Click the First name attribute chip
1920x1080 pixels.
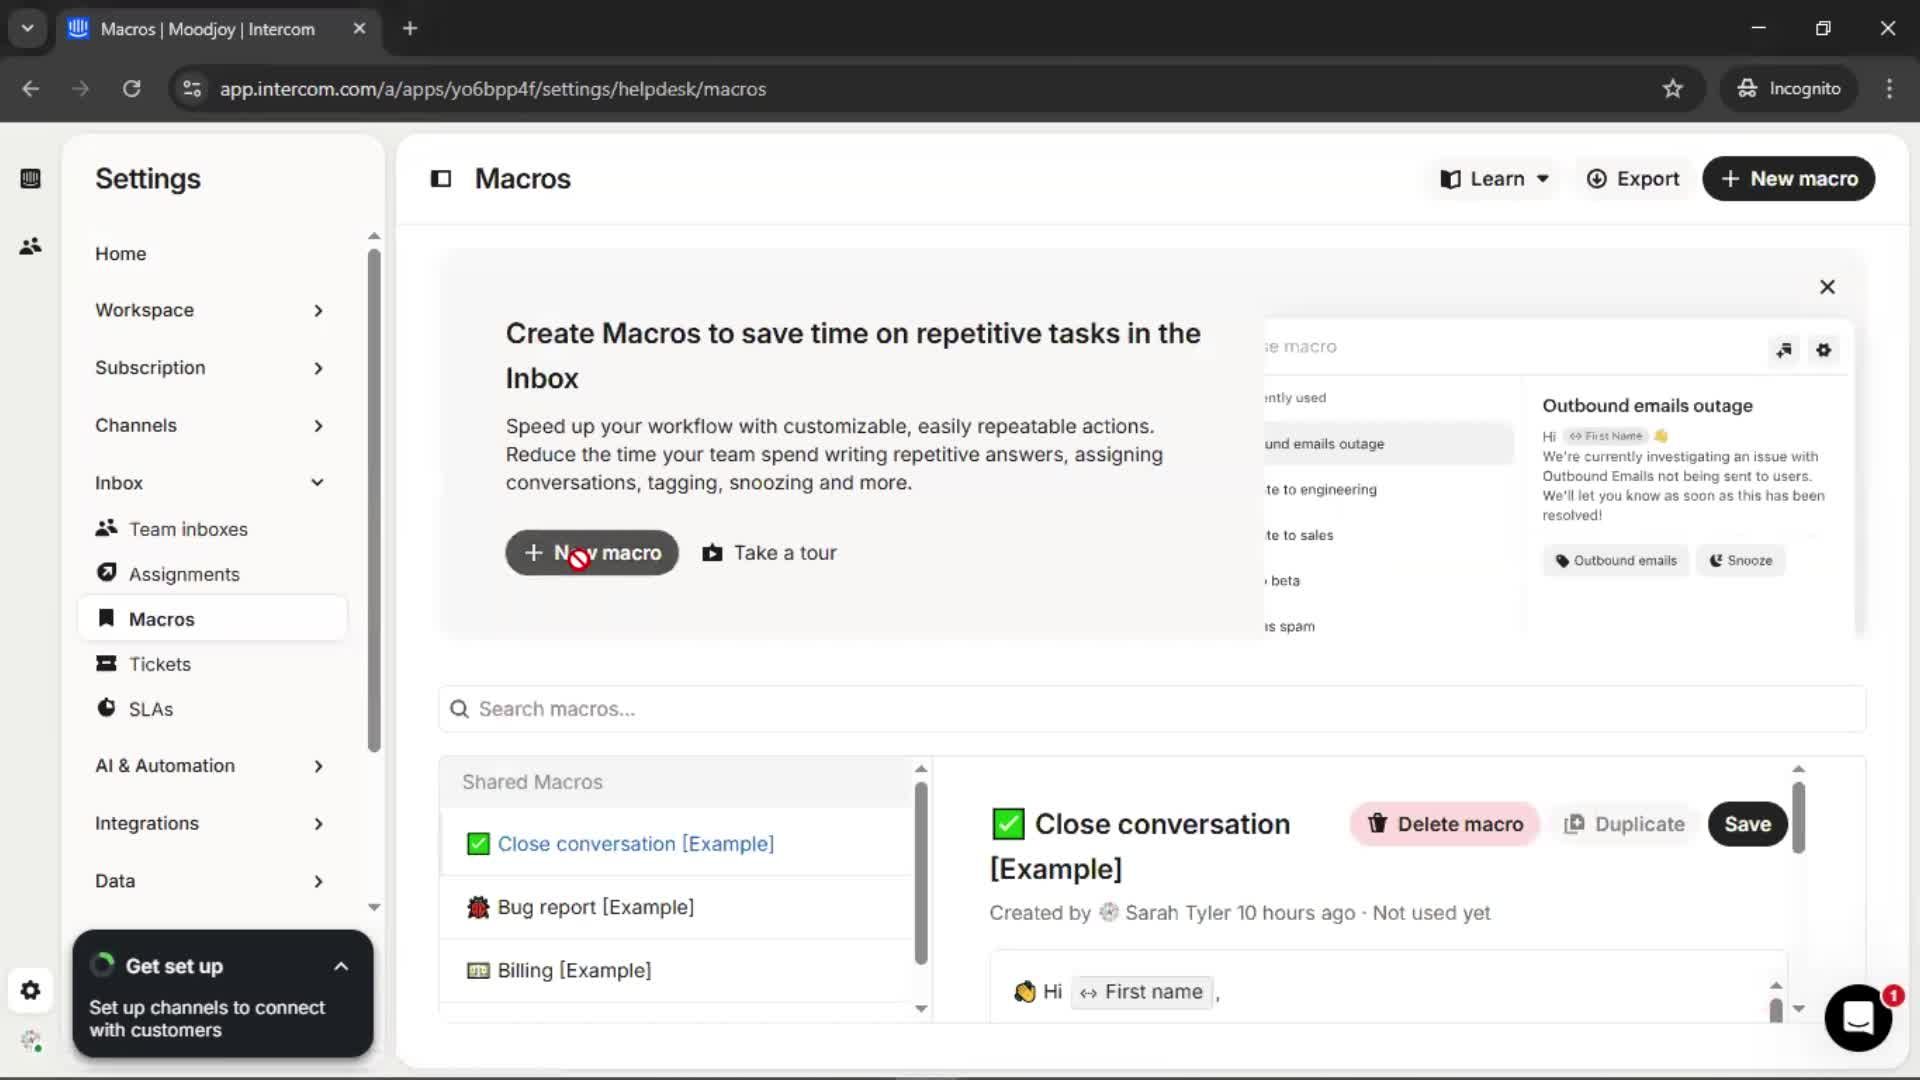1142,992
